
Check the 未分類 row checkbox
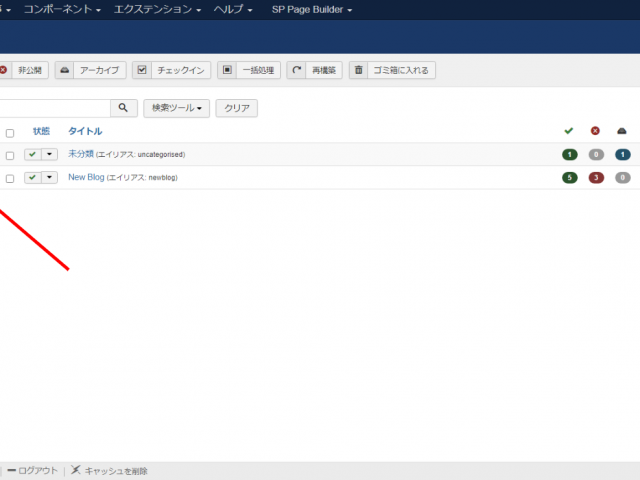[x=10, y=156]
